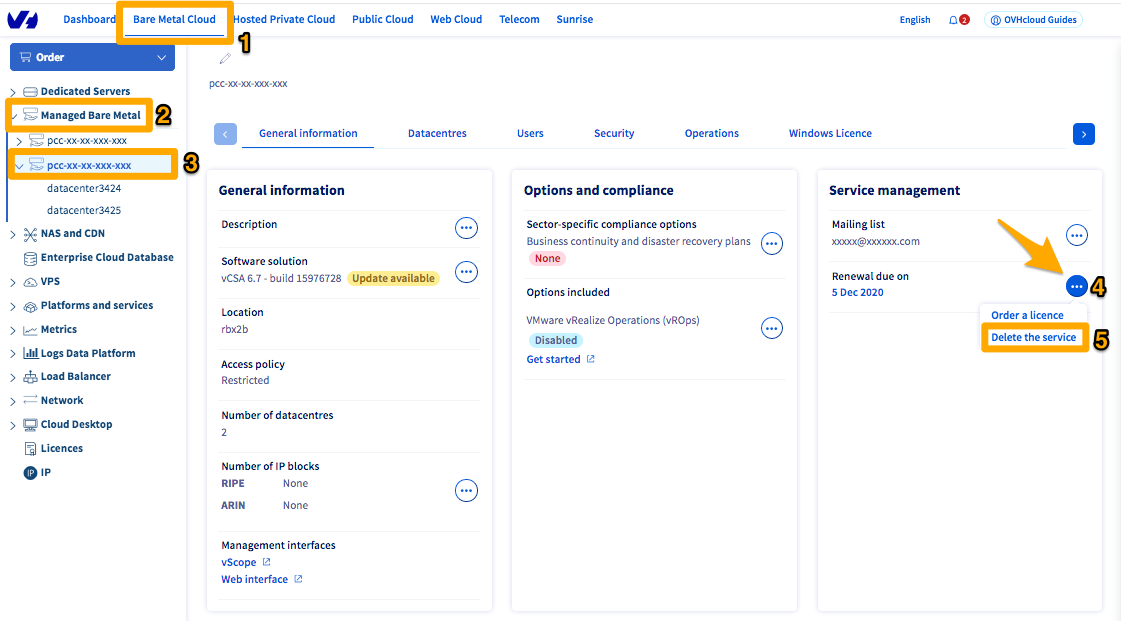Click the Renewal due on ellipsis button
This screenshot has width=1121, height=621.
1076,287
